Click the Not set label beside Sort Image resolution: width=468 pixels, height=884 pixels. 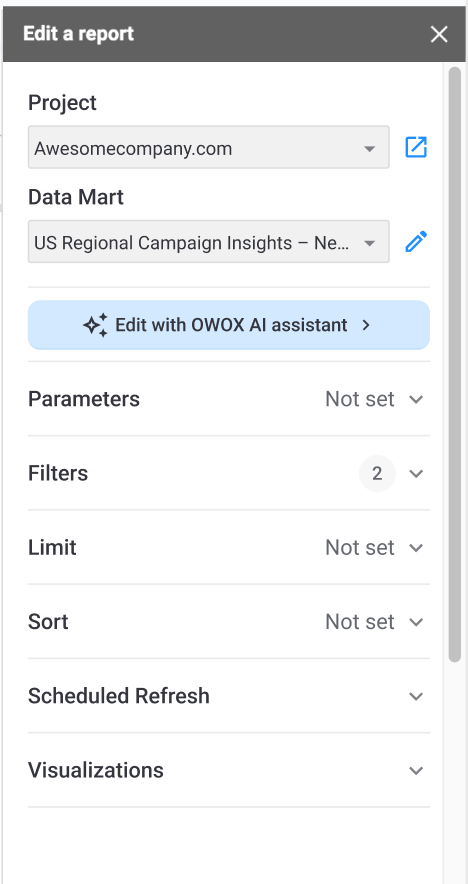360,622
